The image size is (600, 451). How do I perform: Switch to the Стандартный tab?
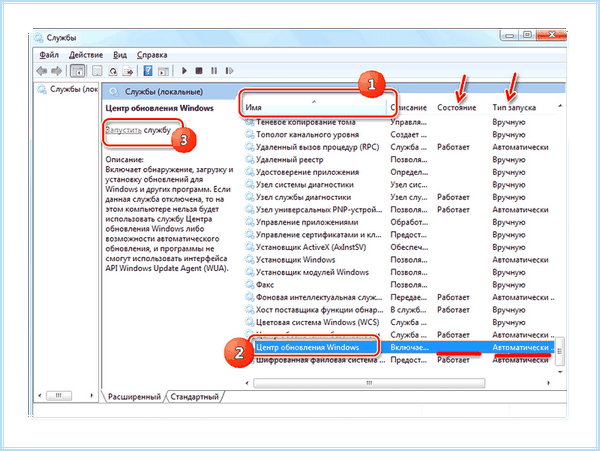(x=194, y=397)
